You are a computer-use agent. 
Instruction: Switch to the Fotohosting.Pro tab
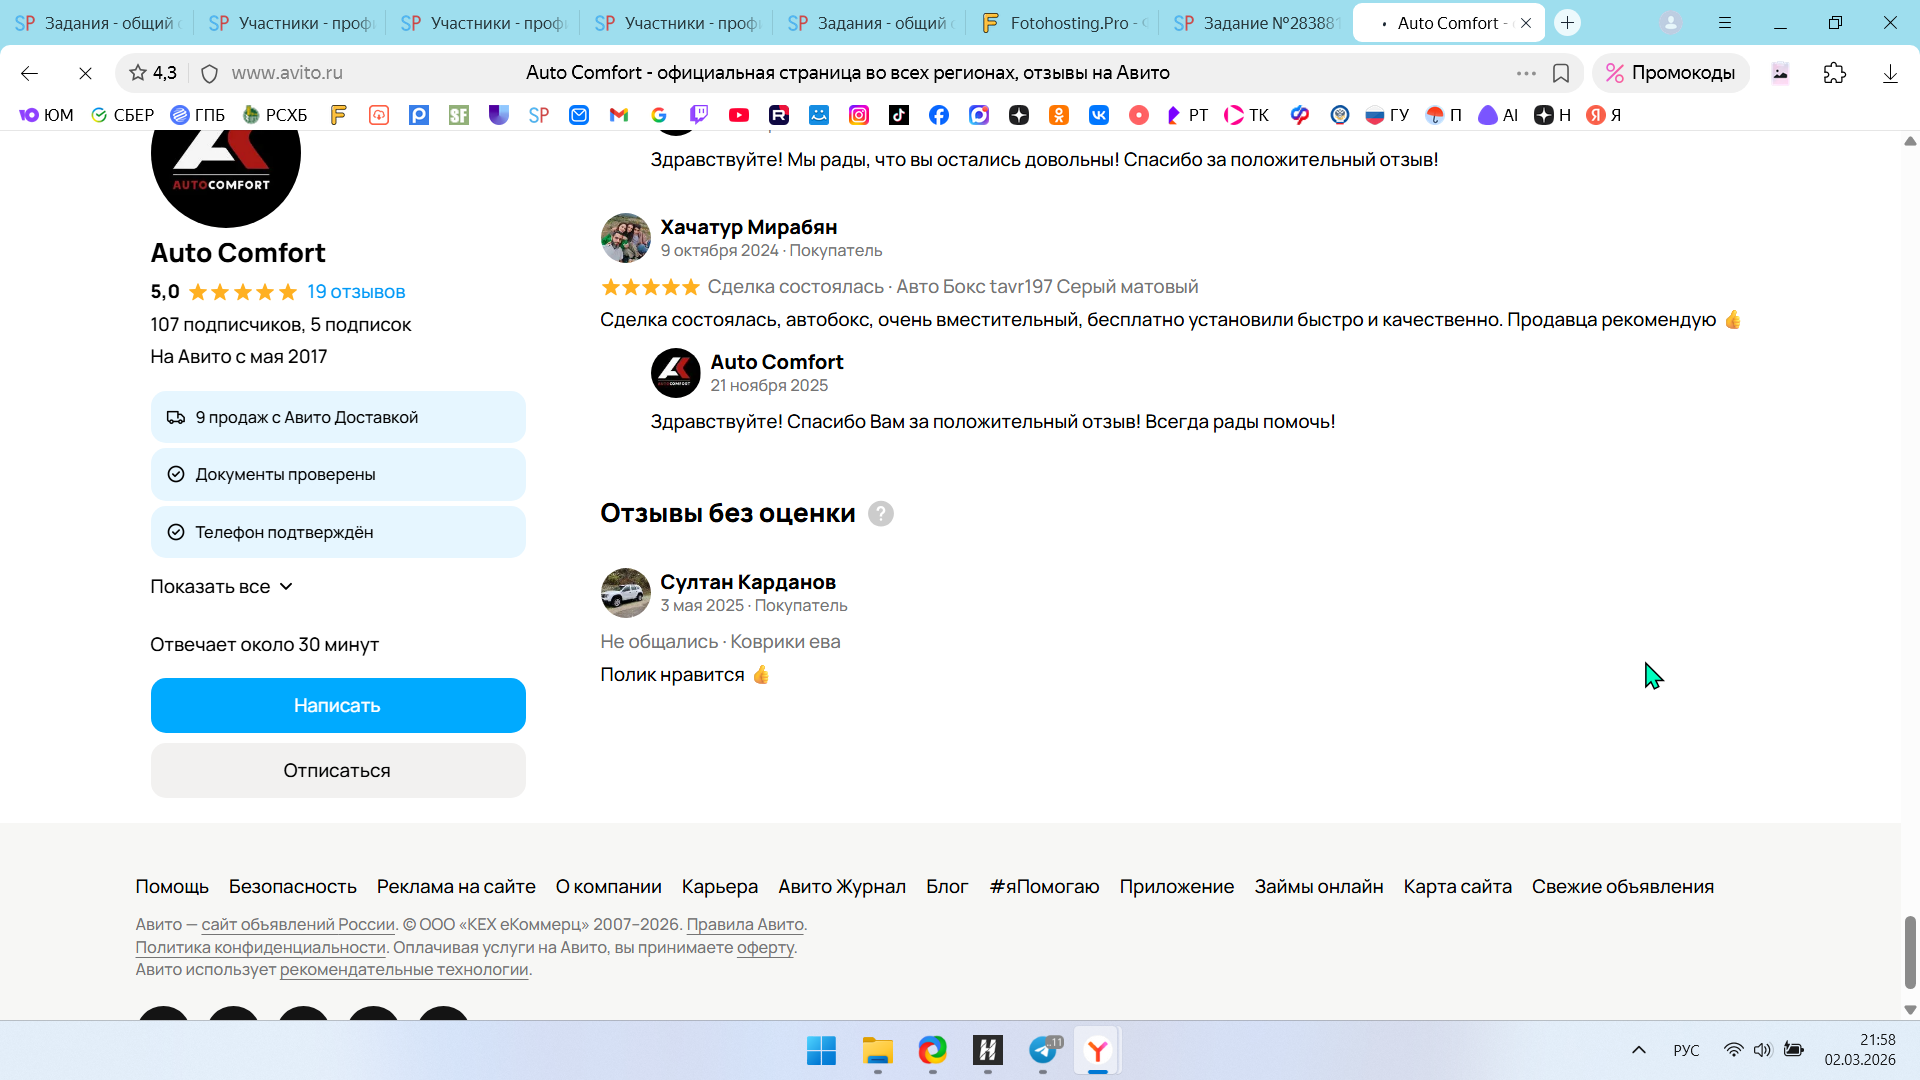point(1064,23)
